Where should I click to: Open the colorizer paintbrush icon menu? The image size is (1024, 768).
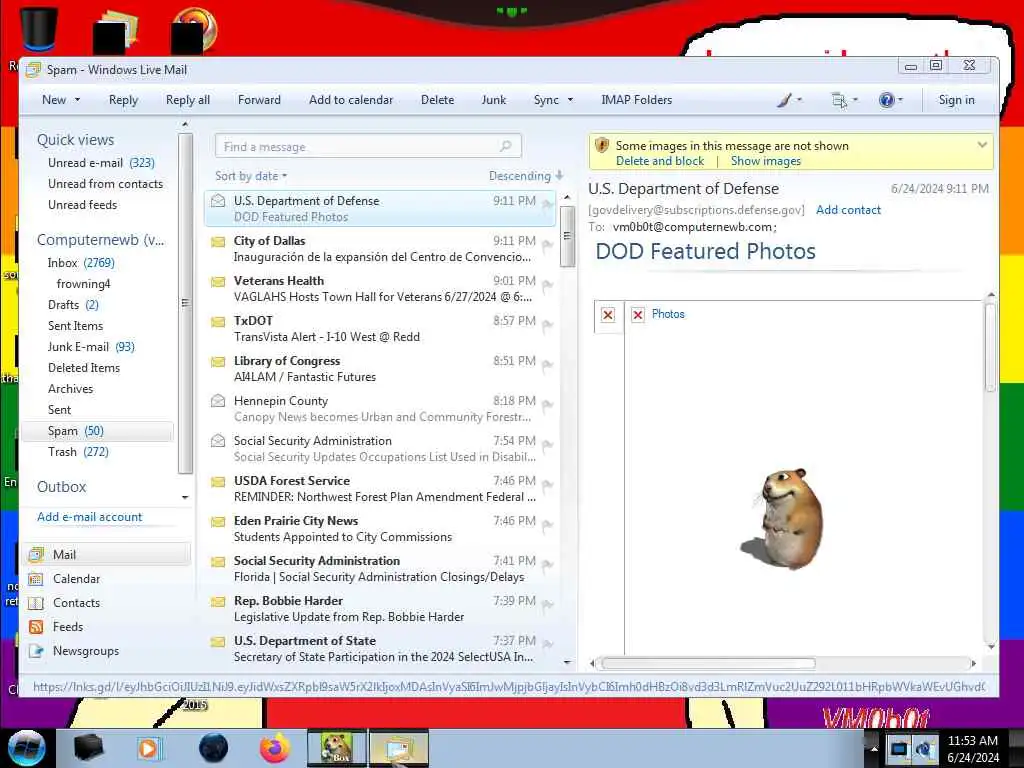[x=789, y=100]
